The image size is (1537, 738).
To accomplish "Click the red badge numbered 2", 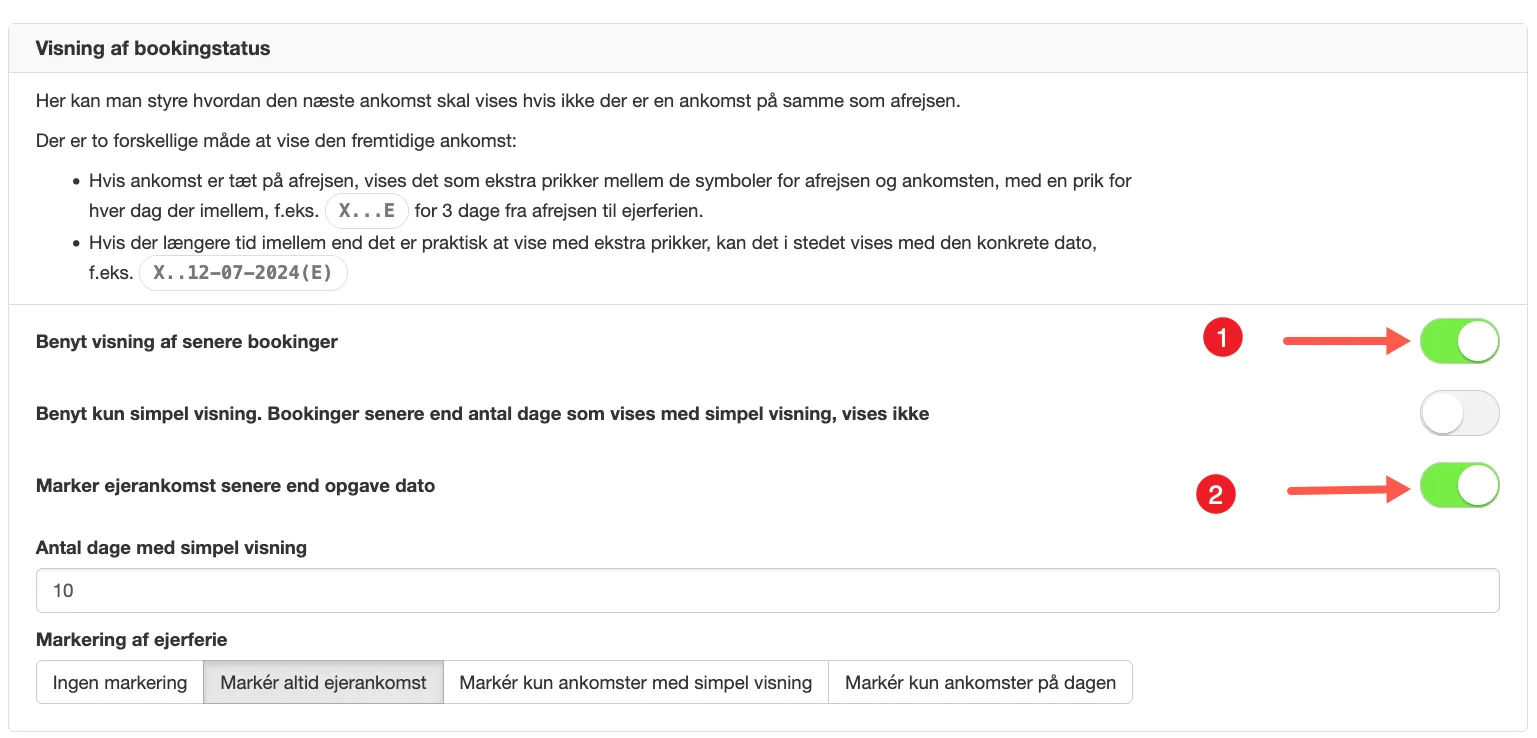I will 1216,494.
